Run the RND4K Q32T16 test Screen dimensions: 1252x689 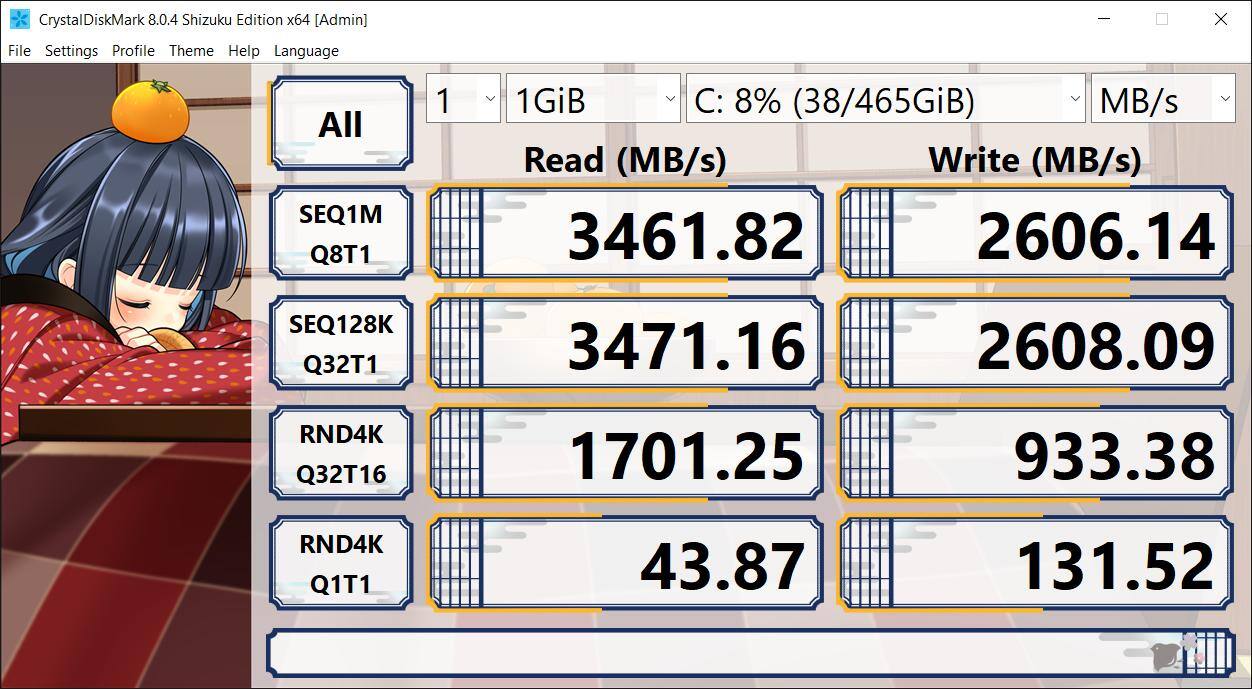click(x=340, y=454)
